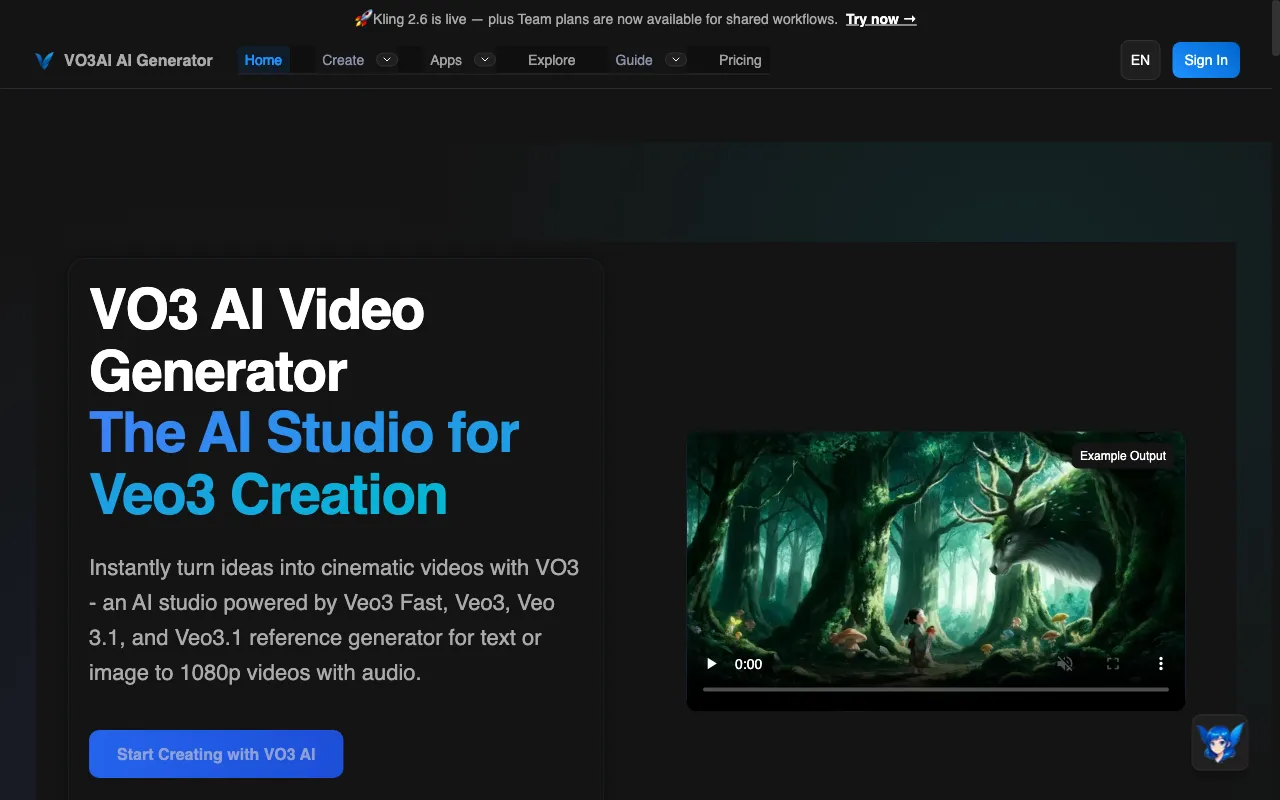Image resolution: width=1280 pixels, height=800 pixels.
Task: Unmute the example video audio
Action: [x=1065, y=664]
